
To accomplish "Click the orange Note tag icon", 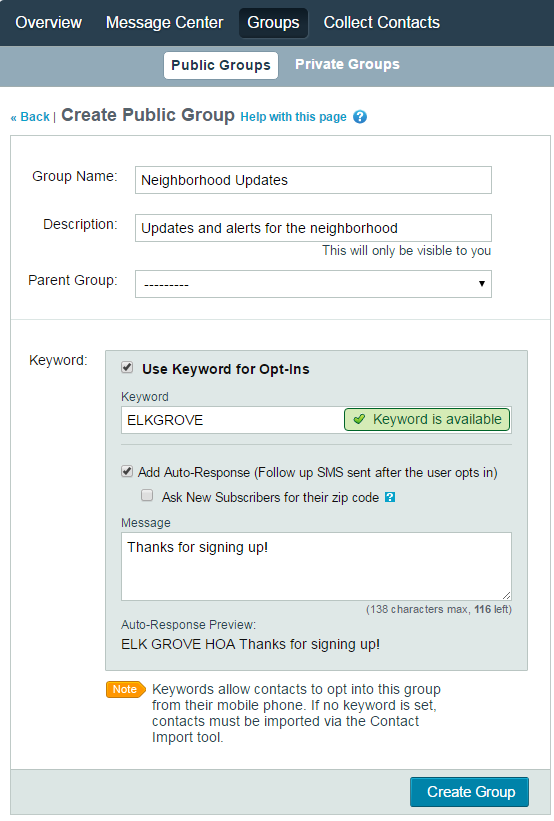I will click(x=126, y=690).
